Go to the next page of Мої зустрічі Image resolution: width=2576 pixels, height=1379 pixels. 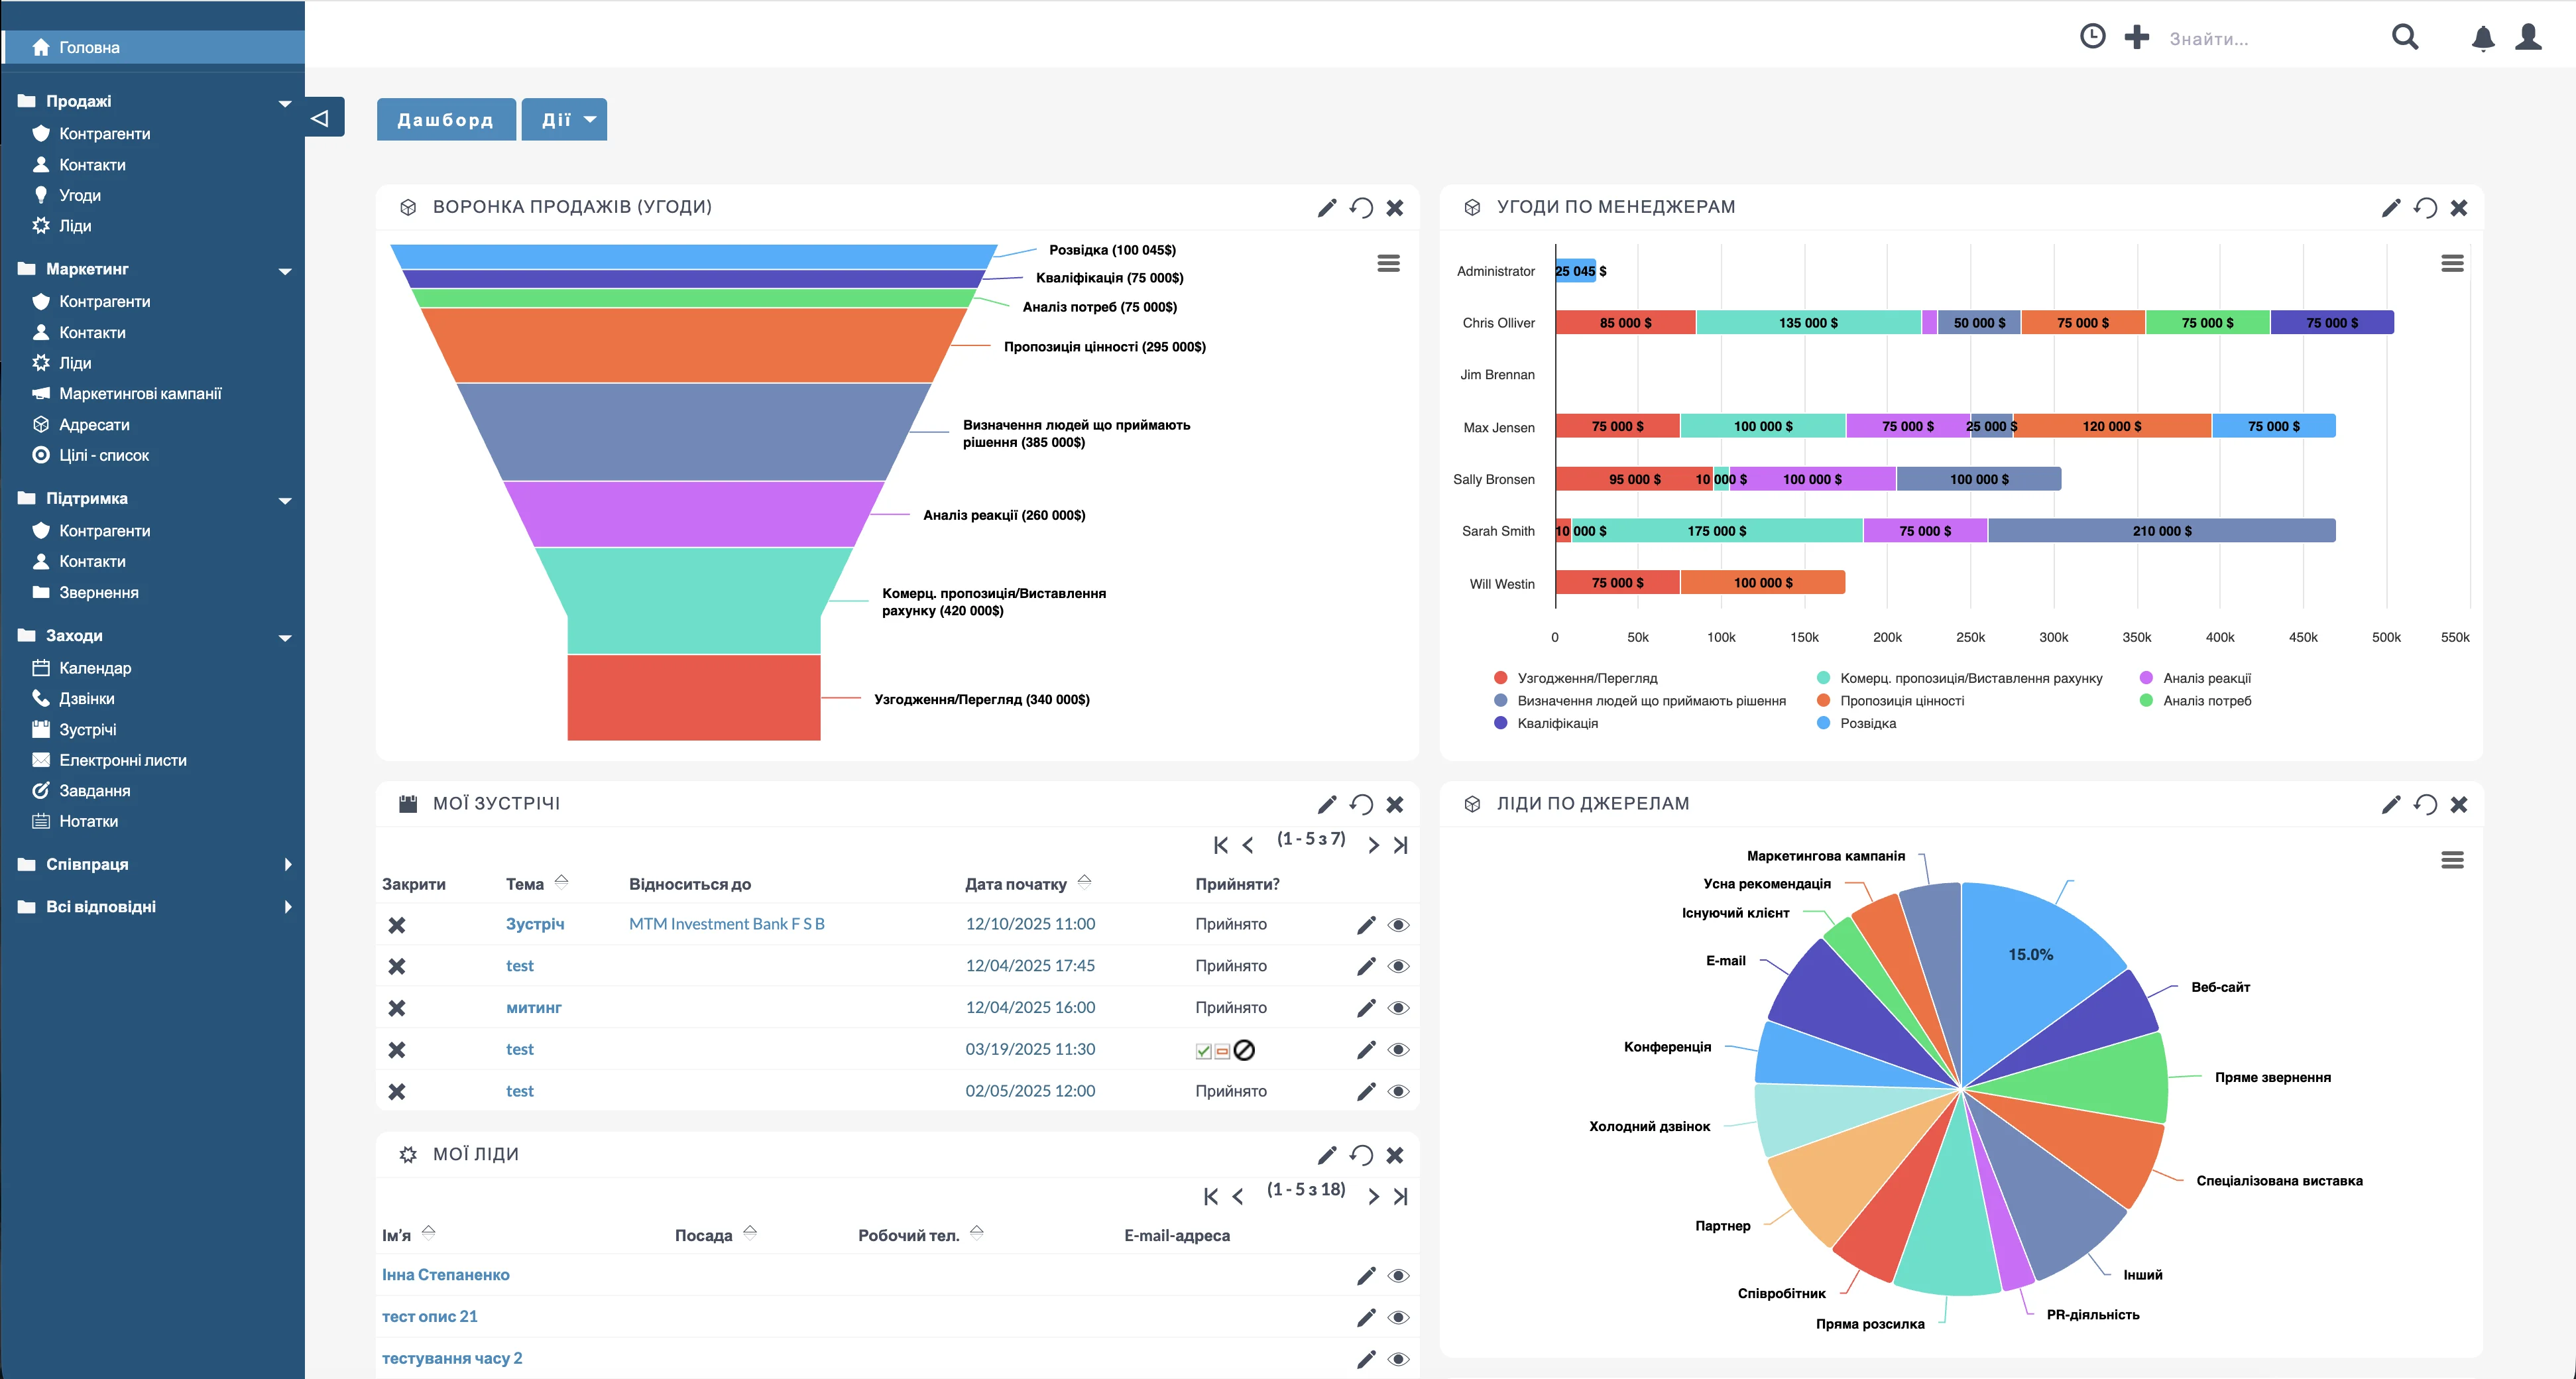(1373, 846)
